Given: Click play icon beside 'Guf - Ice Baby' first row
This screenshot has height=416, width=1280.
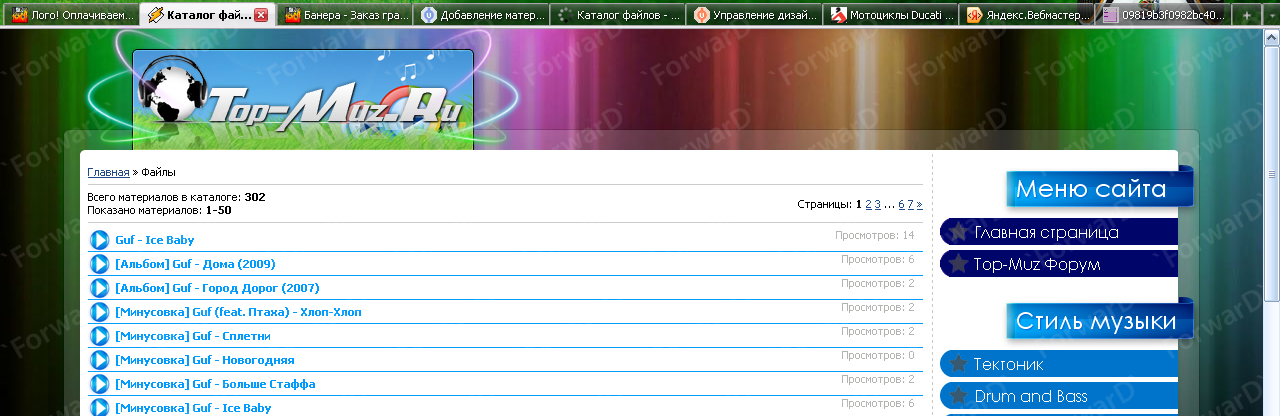Looking at the screenshot, I should pyautogui.click(x=99, y=240).
